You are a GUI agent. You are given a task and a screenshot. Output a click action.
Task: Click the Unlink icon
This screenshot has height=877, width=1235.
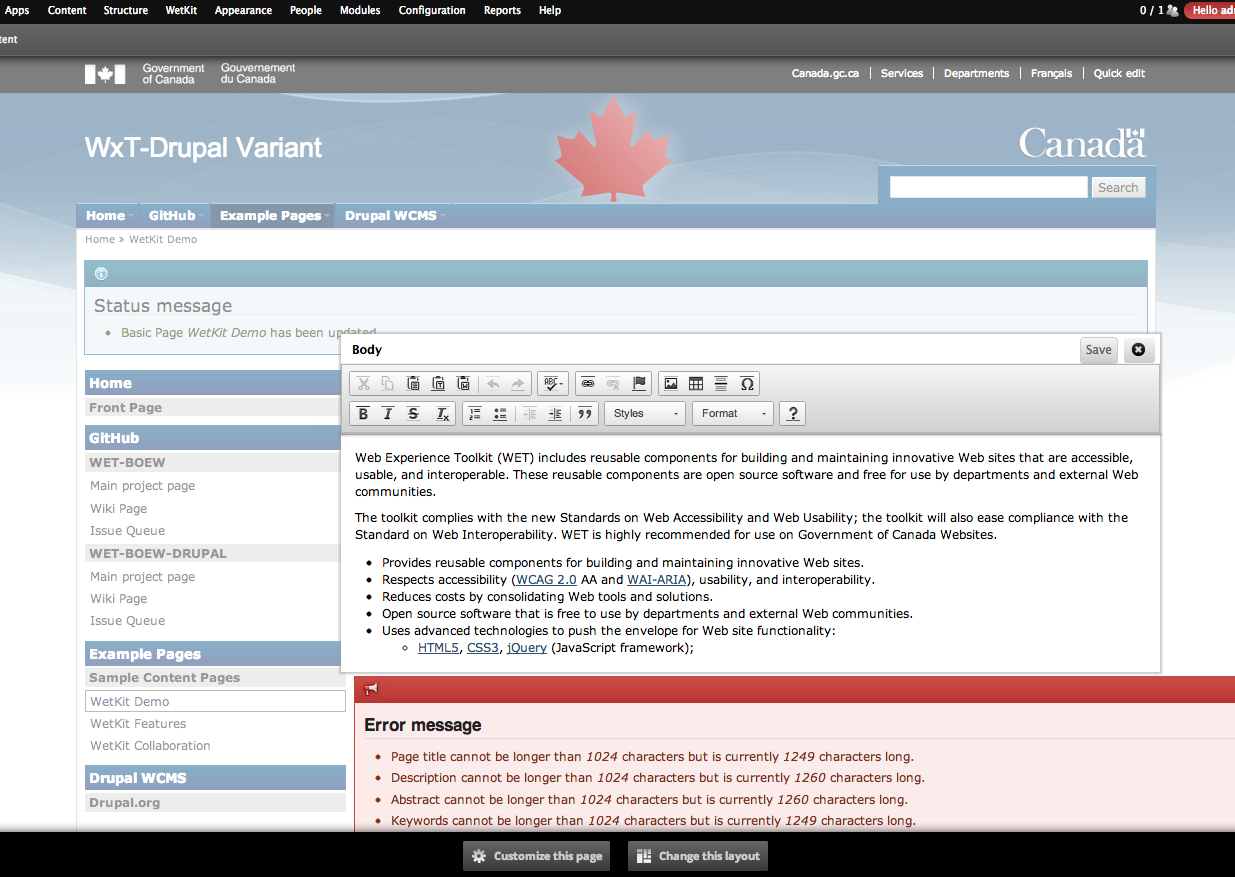click(x=613, y=383)
